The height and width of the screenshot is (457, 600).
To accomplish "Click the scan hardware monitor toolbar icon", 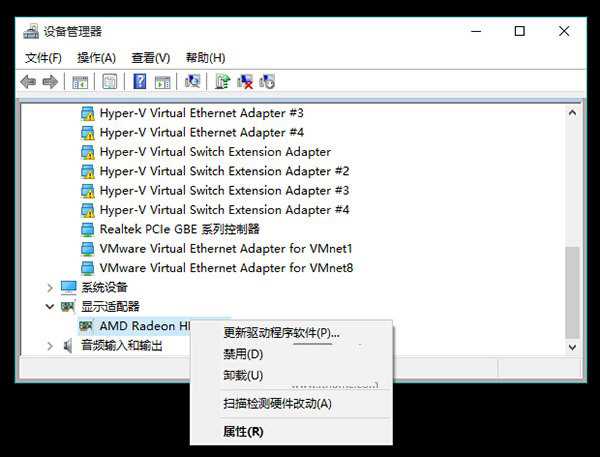I will (192, 81).
